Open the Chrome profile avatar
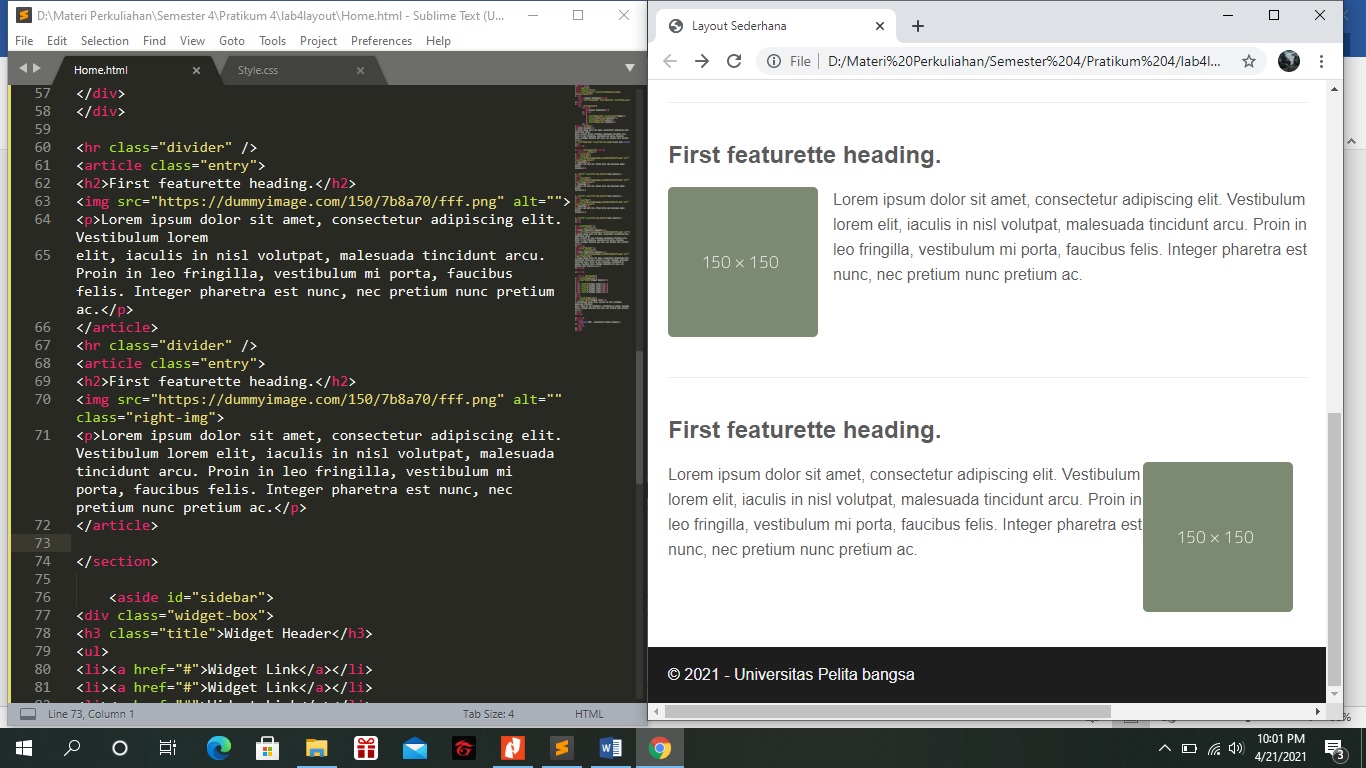Image resolution: width=1366 pixels, height=768 pixels. [x=1288, y=60]
